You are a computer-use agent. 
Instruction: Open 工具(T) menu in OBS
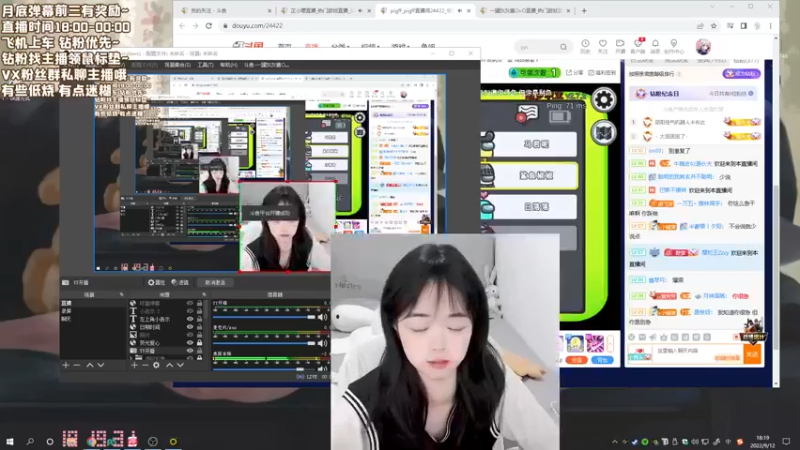(x=205, y=65)
